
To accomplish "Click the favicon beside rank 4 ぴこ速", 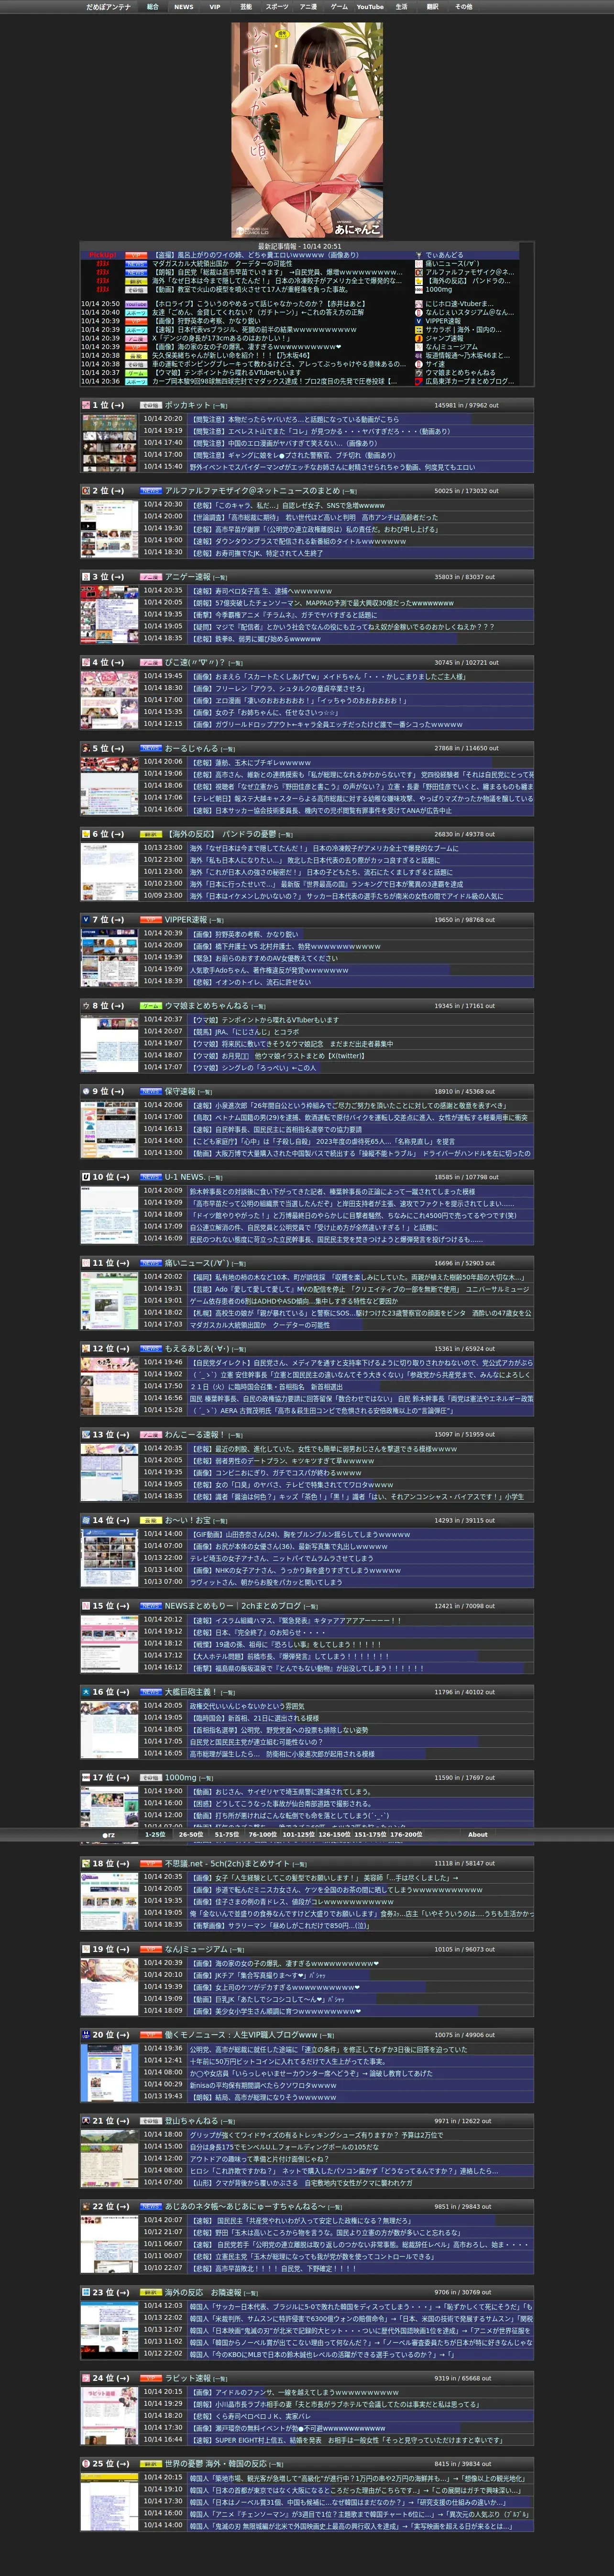I will 86,662.
